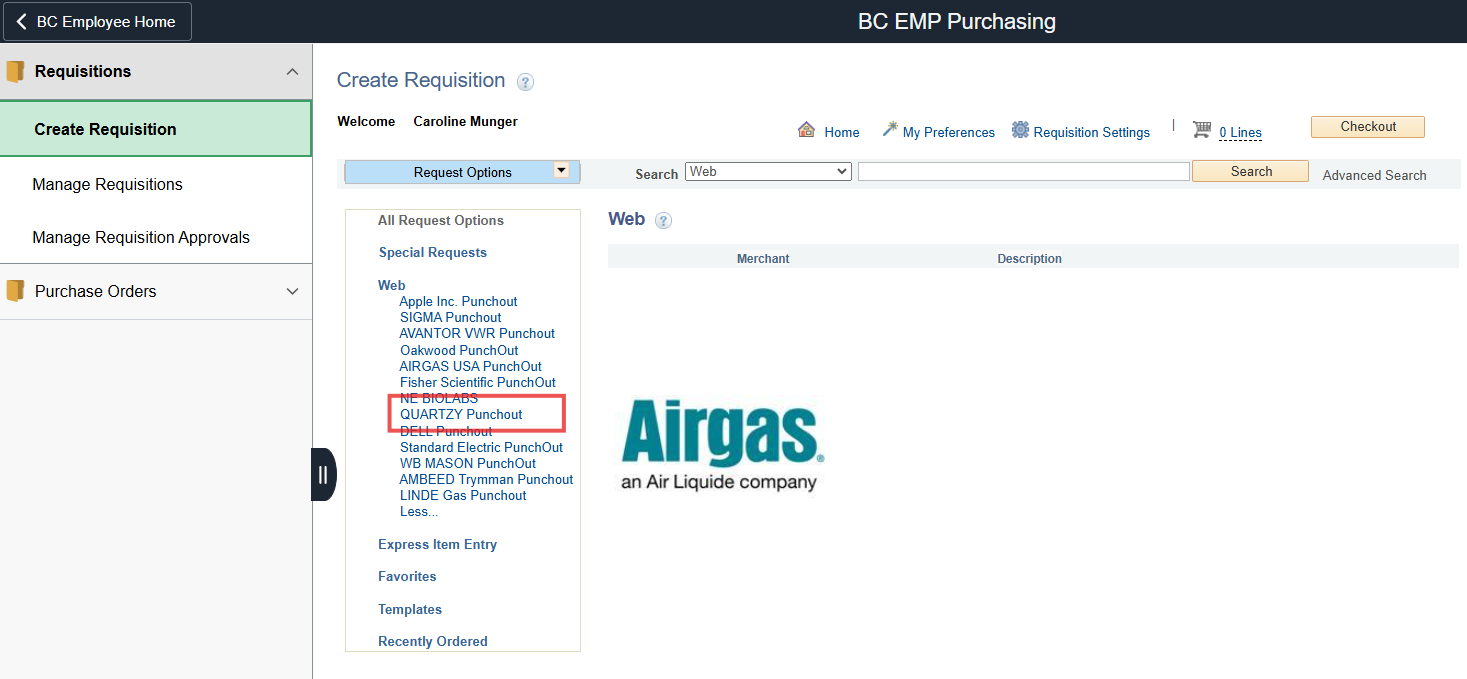Collapse the side navigation panel handle
The width and height of the screenshot is (1467, 679).
(323, 474)
